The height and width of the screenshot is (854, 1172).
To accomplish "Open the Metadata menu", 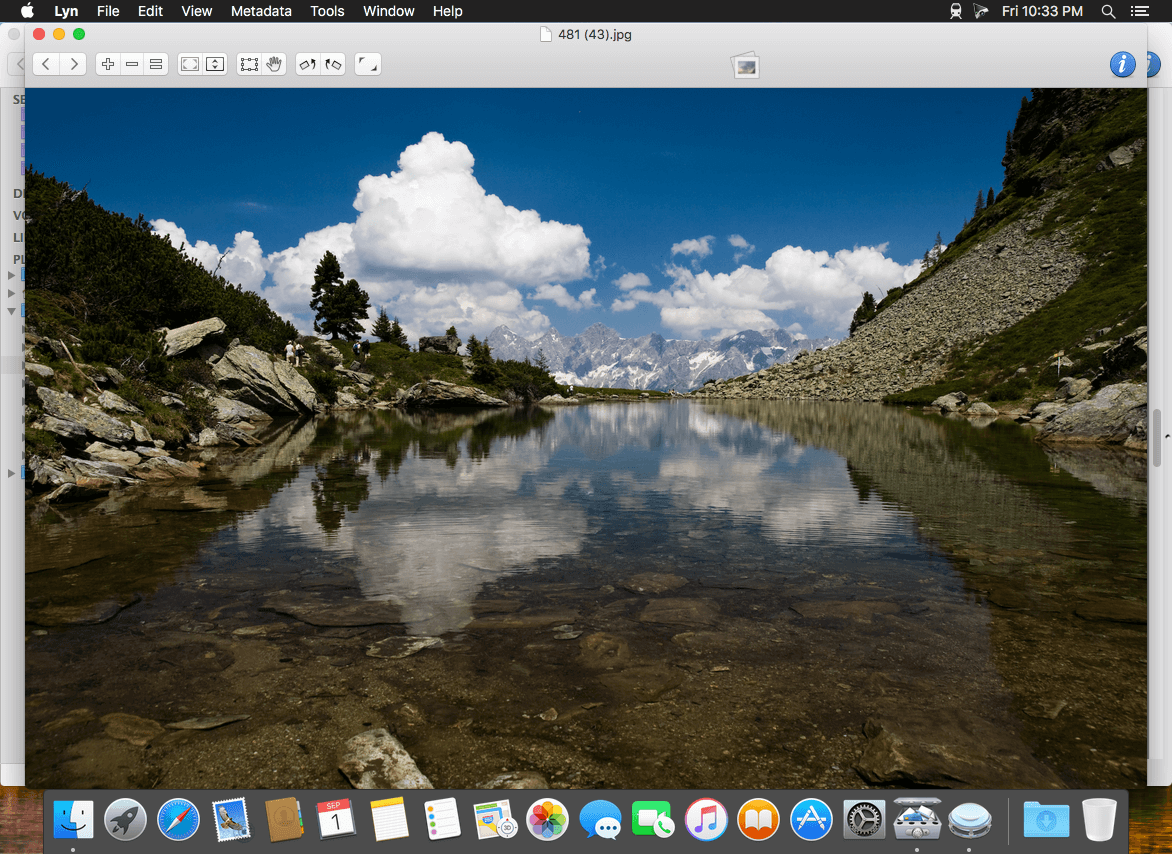I will 261,11.
